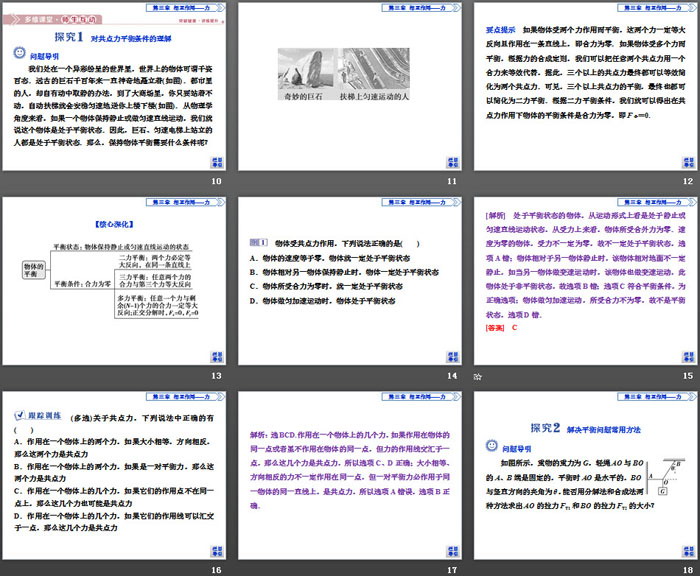The height and width of the screenshot is (576, 700).
Task: Select slide 11 thumbnail with rock and escalator photos
Action: [350, 86]
